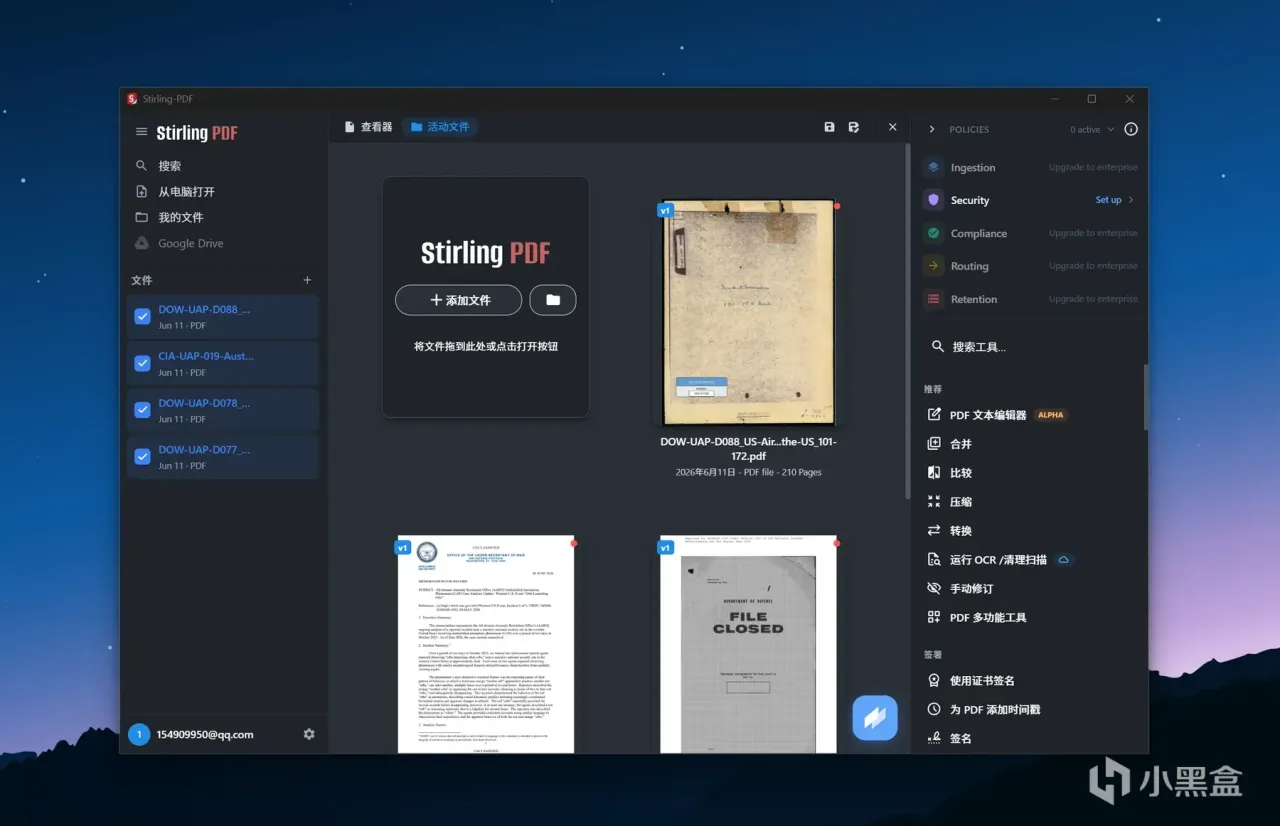Click the policies info icon
Image resolution: width=1280 pixels, height=826 pixels.
coord(1131,129)
